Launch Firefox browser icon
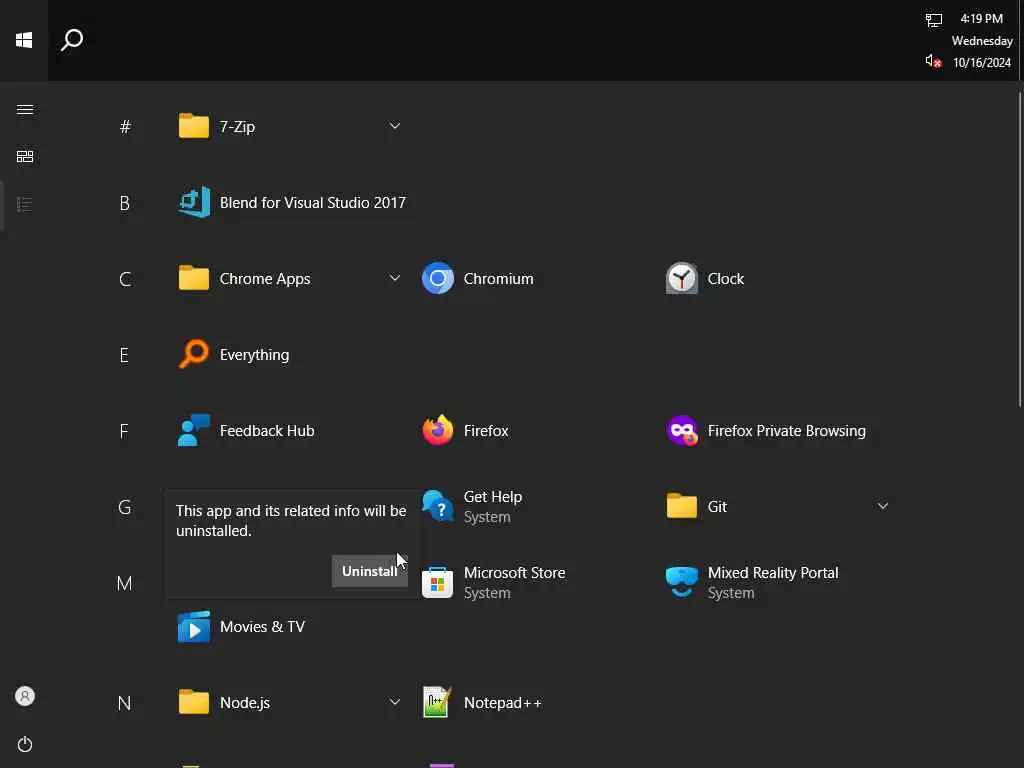This screenshot has height=768, width=1024. [438, 430]
